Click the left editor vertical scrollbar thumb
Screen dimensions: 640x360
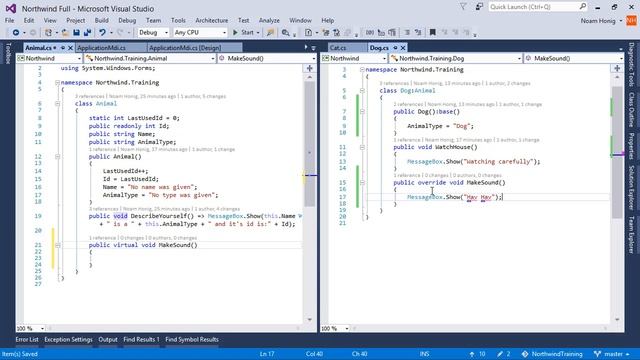(309, 144)
